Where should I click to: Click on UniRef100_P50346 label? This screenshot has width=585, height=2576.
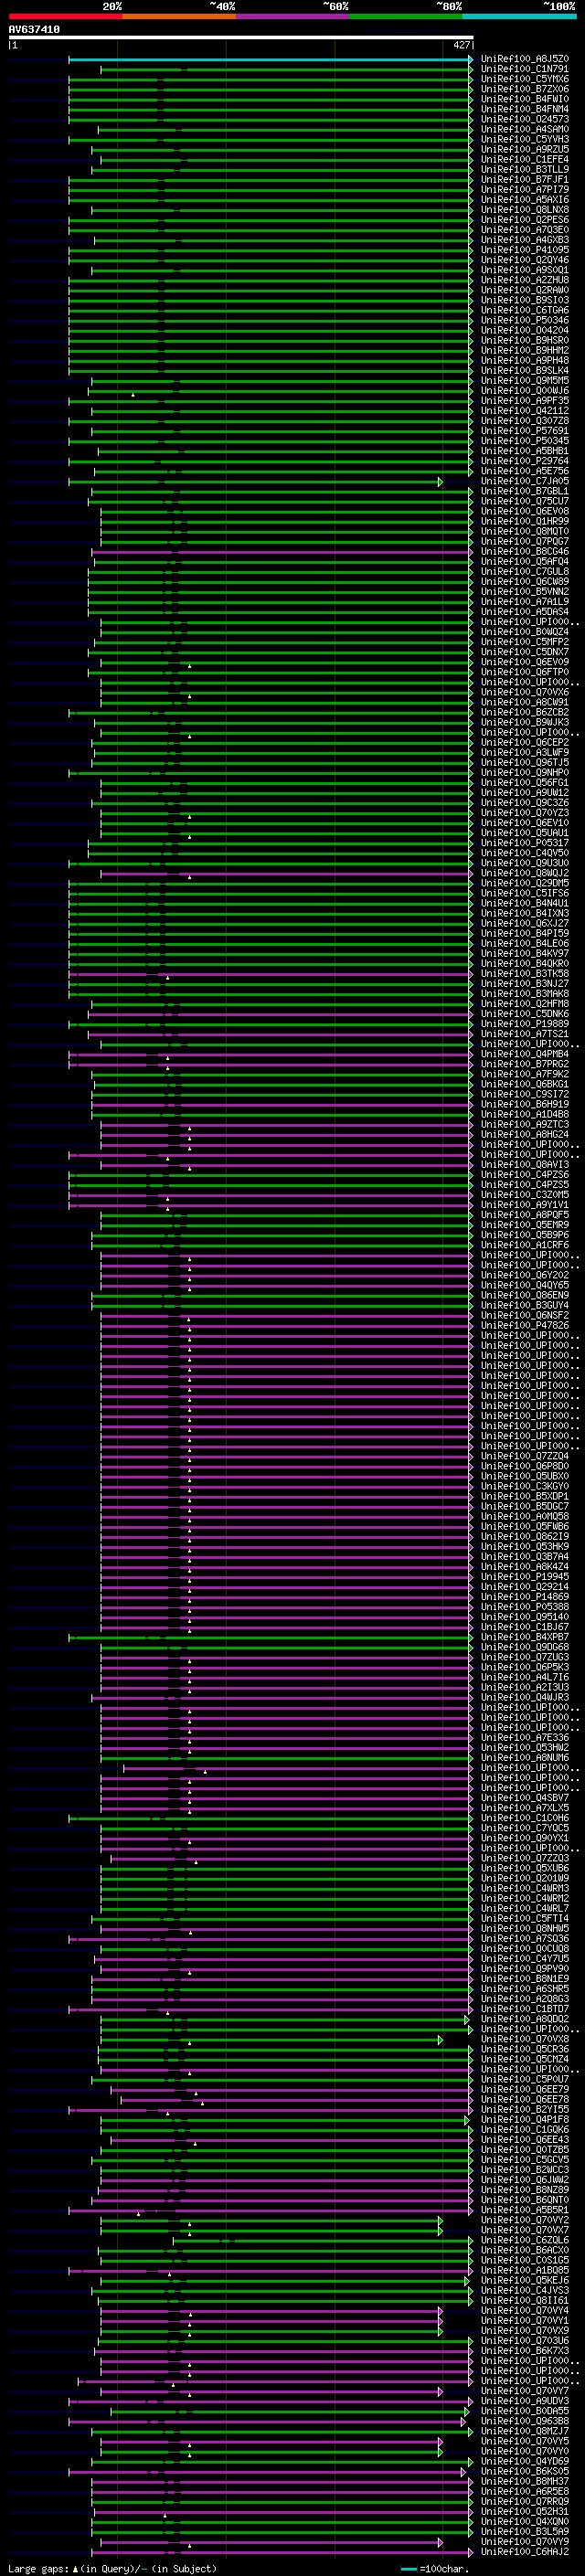click(525, 320)
